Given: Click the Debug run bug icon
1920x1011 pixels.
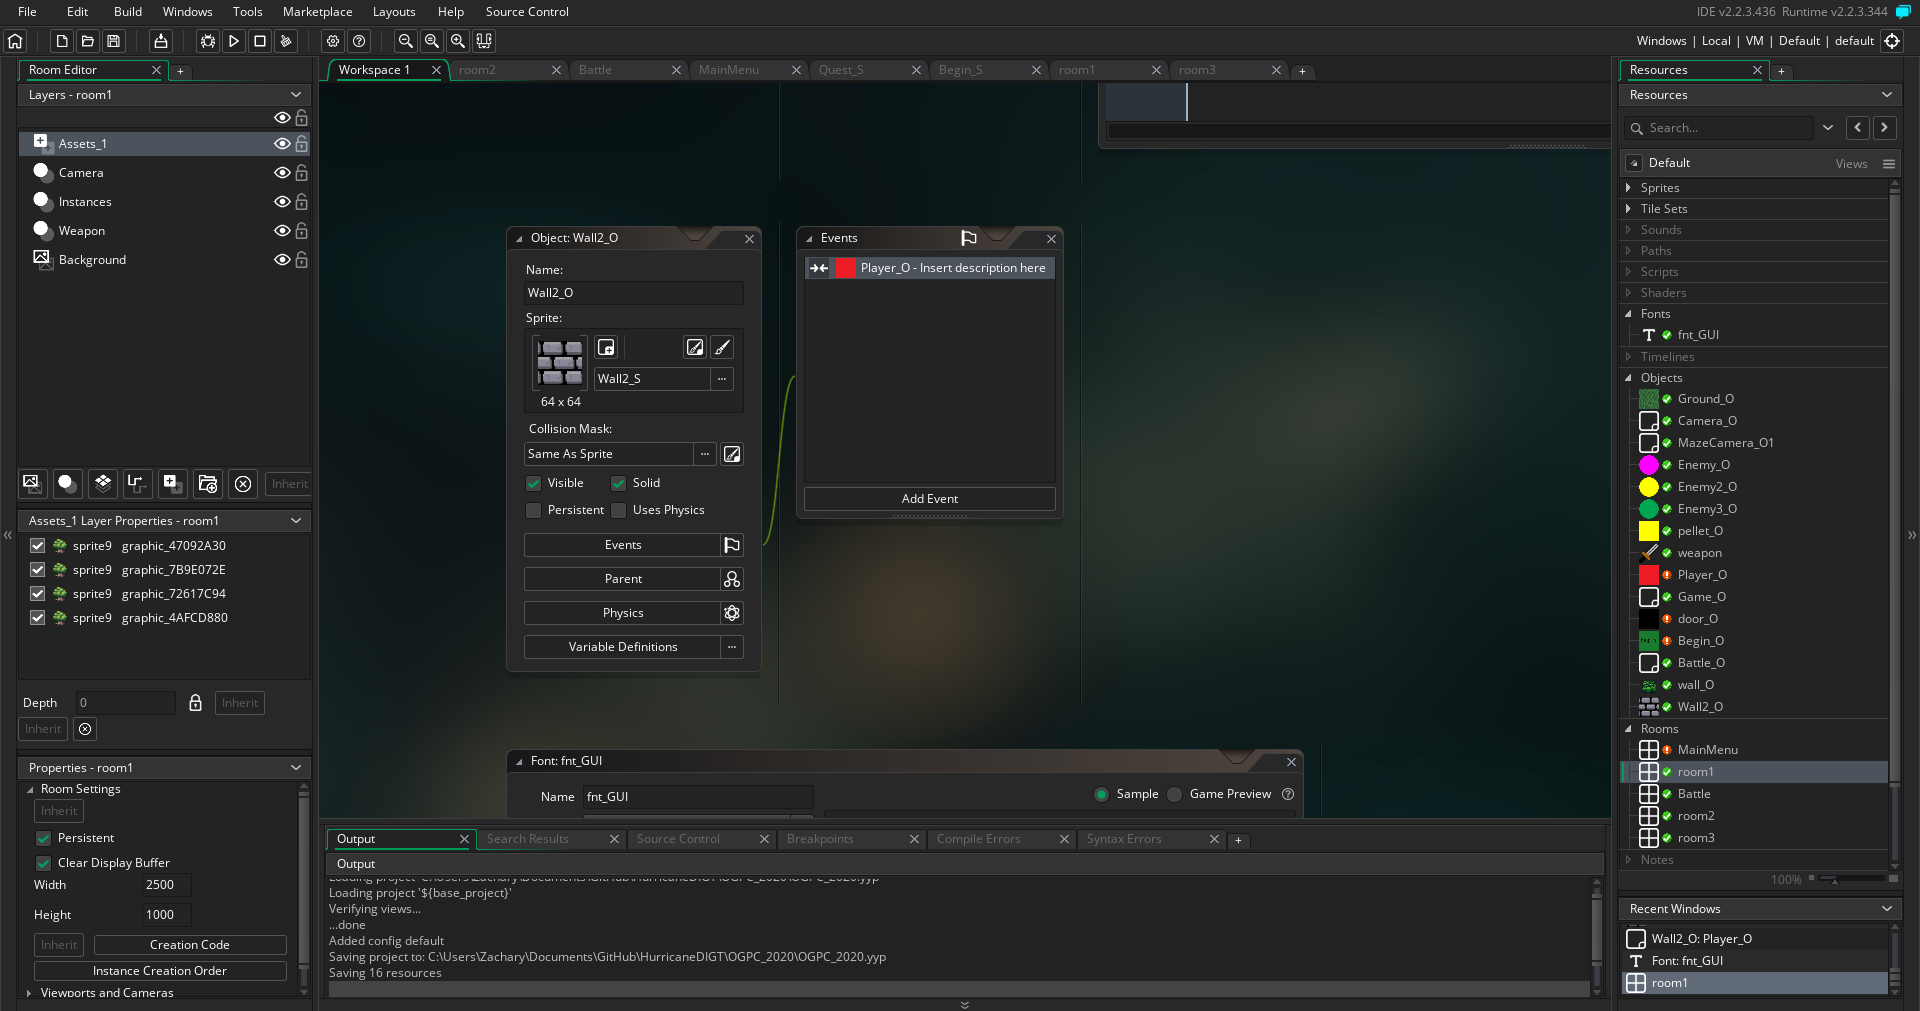Looking at the screenshot, I should tap(207, 41).
